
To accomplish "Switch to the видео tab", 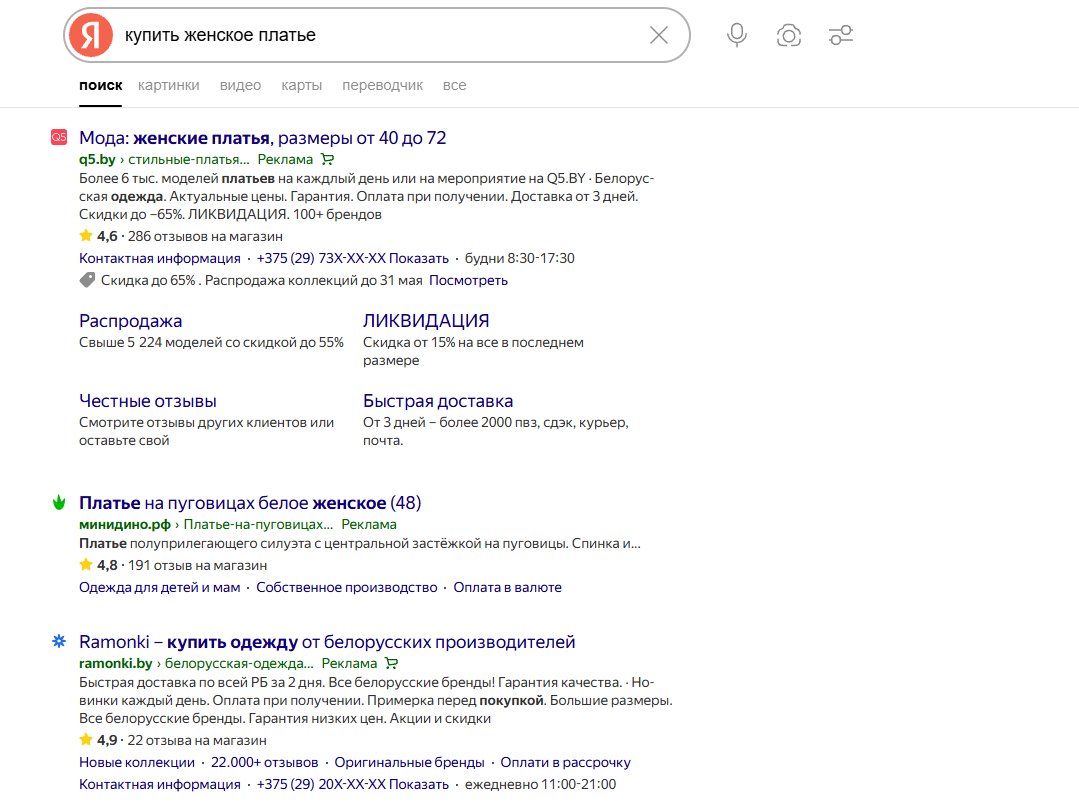I will pos(240,85).
